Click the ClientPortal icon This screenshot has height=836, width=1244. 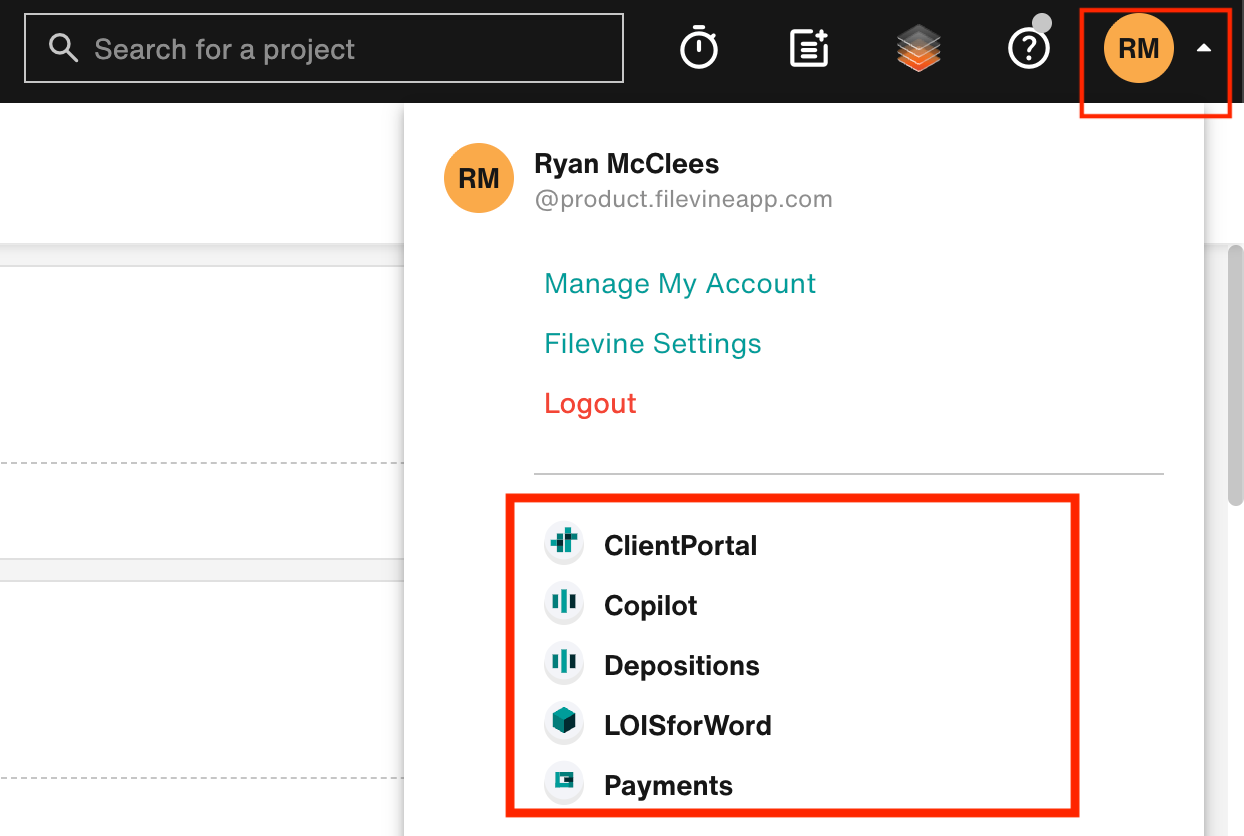coord(564,542)
